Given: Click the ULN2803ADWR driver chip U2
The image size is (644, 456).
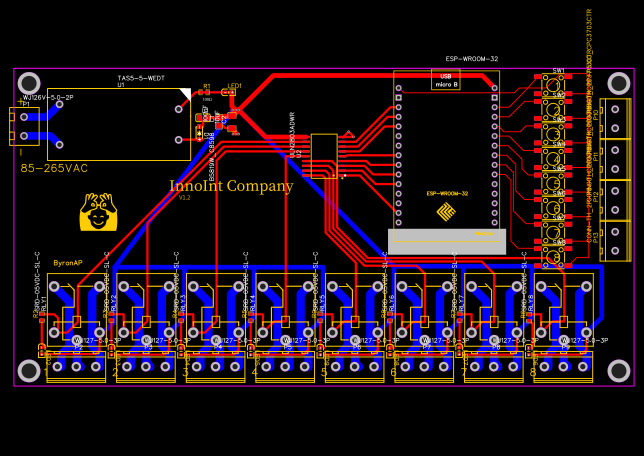Looking at the screenshot, I should [323, 156].
